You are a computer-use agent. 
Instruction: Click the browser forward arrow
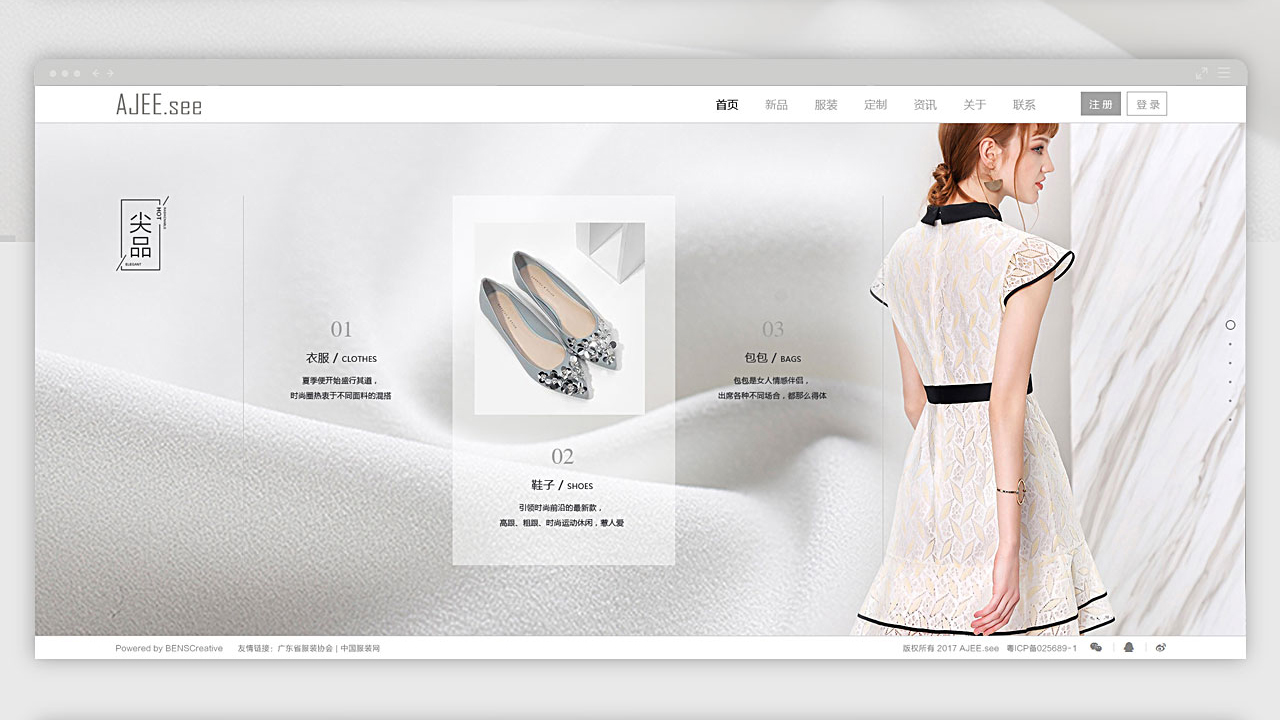[x=110, y=74]
